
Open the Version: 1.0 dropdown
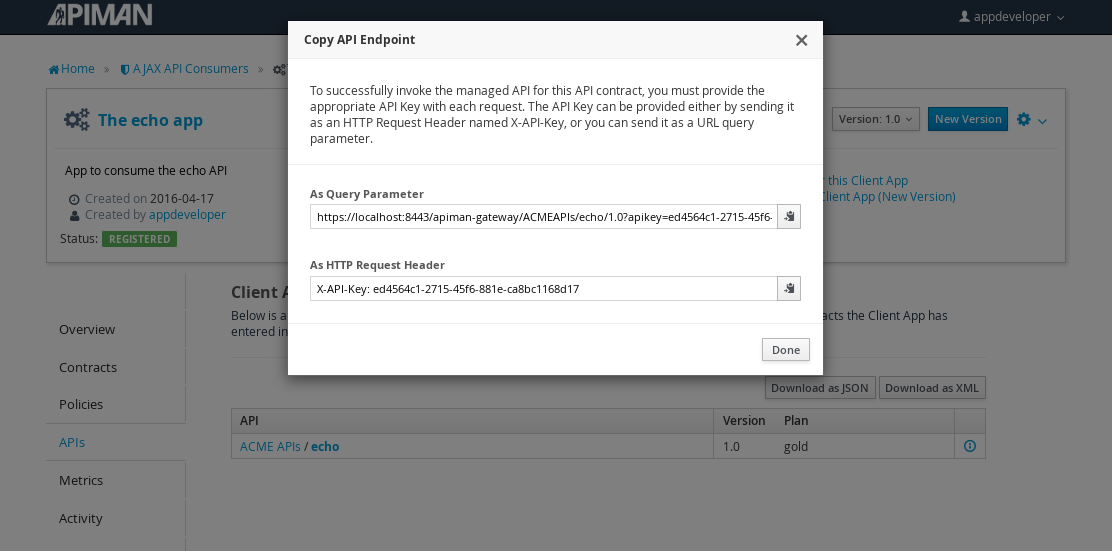coord(875,119)
